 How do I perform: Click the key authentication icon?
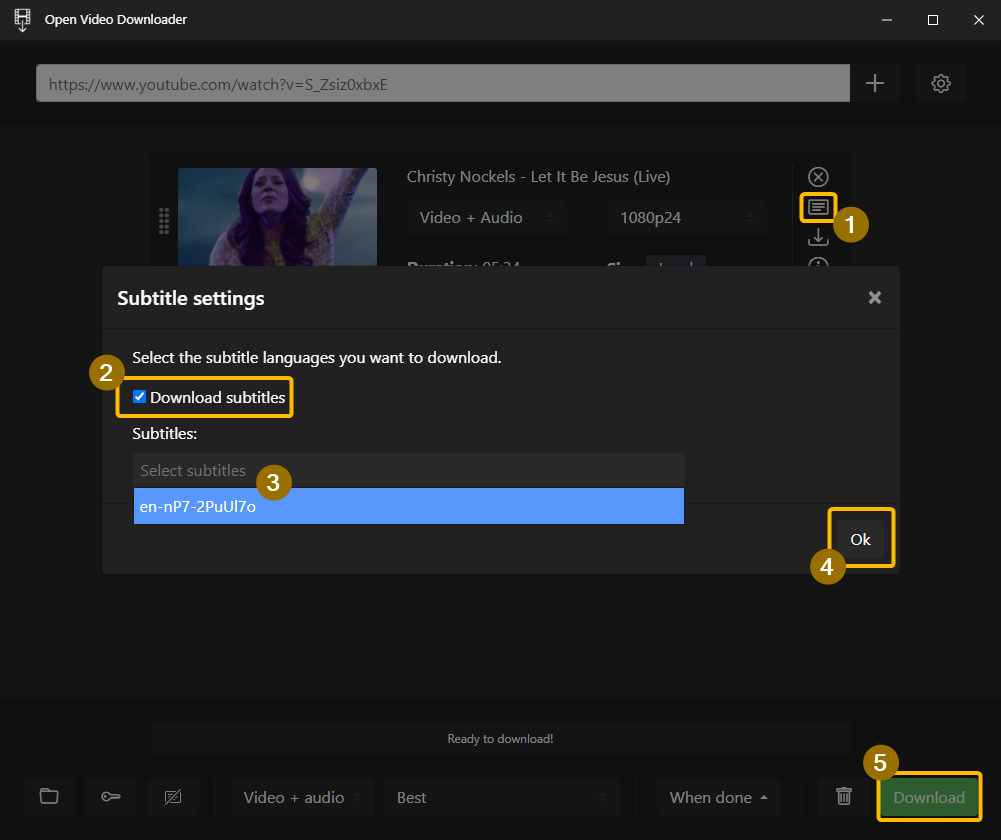point(110,797)
